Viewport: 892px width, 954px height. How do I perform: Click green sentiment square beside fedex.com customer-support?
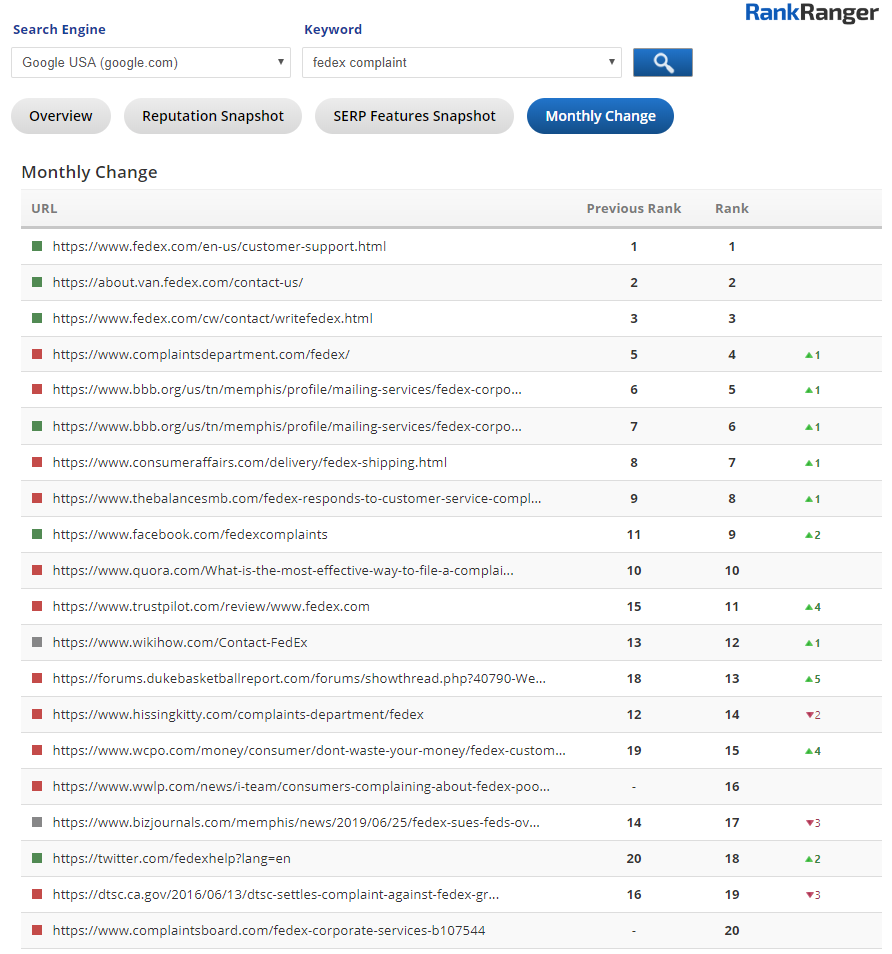(x=37, y=246)
